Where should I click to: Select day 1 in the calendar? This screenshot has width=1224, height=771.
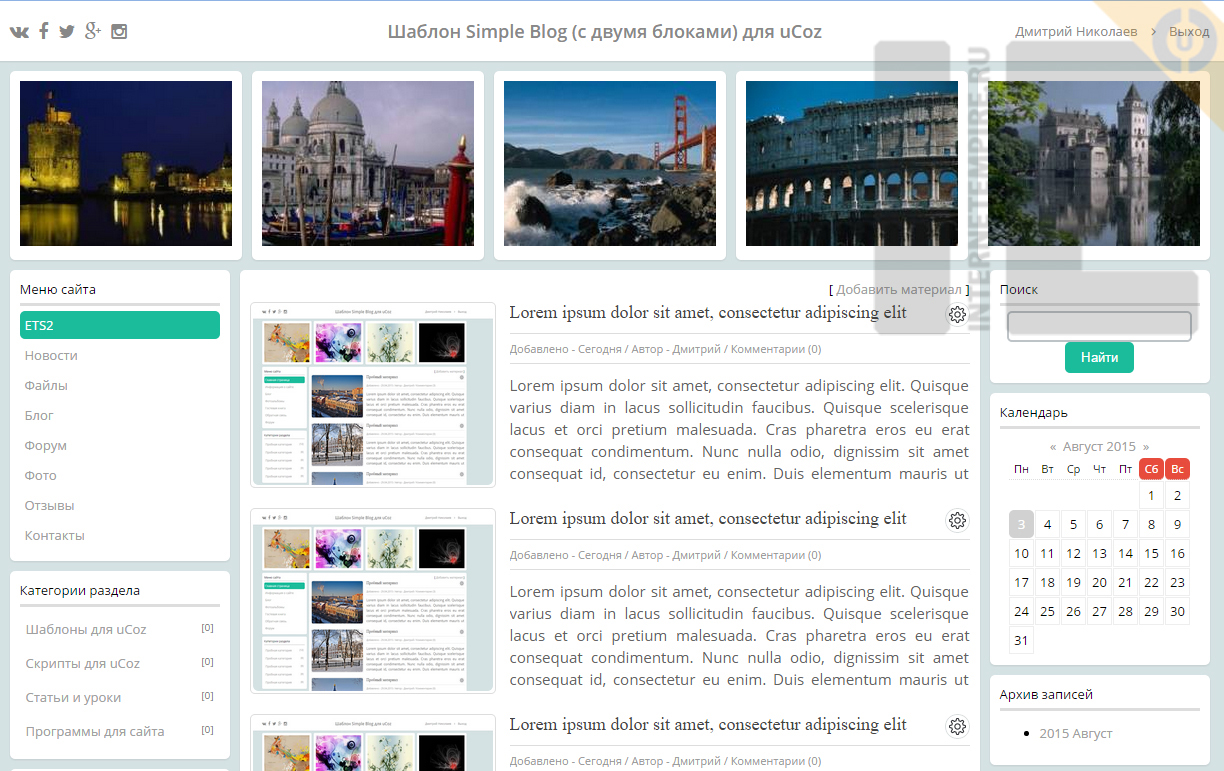pos(1151,495)
